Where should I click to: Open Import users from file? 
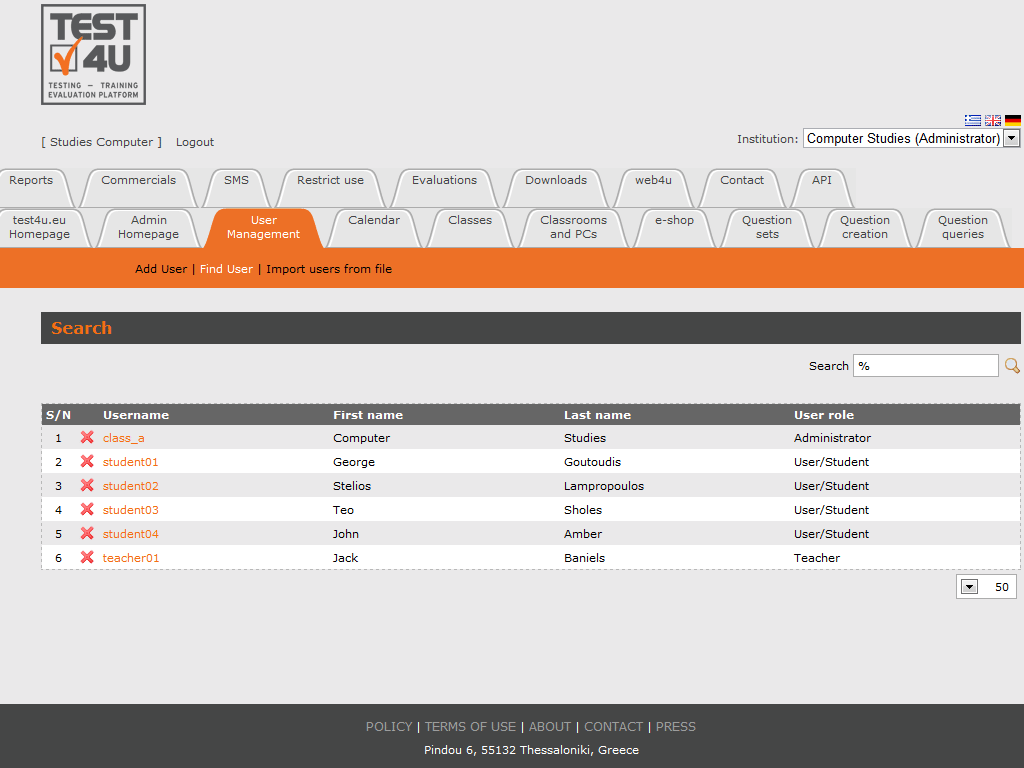point(329,269)
